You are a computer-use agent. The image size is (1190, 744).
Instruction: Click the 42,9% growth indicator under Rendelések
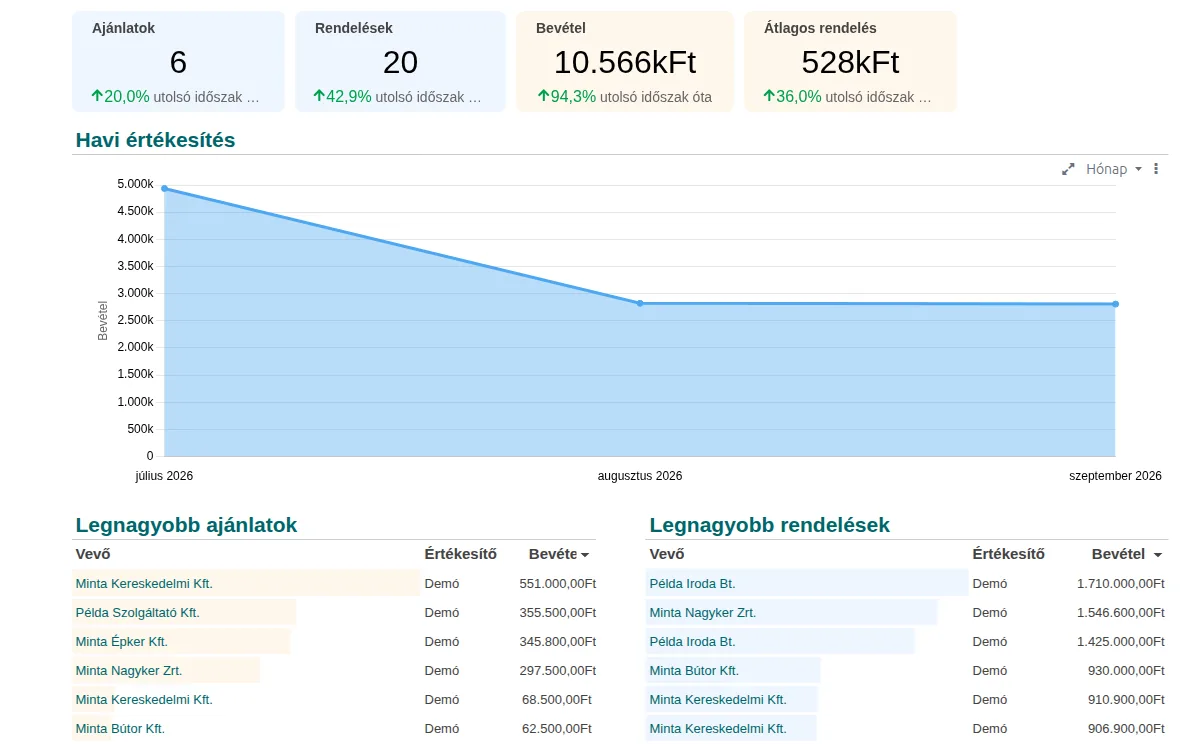tap(342, 97)
